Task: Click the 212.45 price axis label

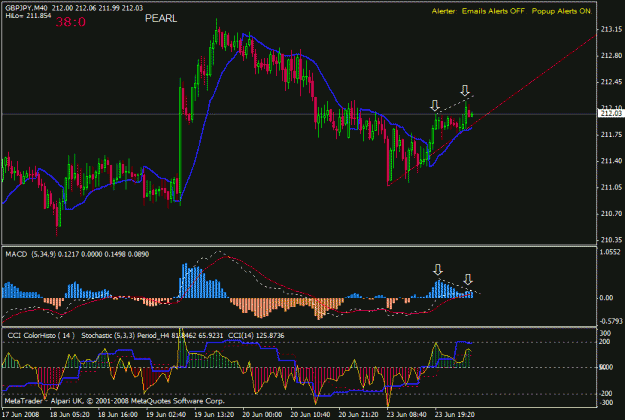Action: [611, 82]
